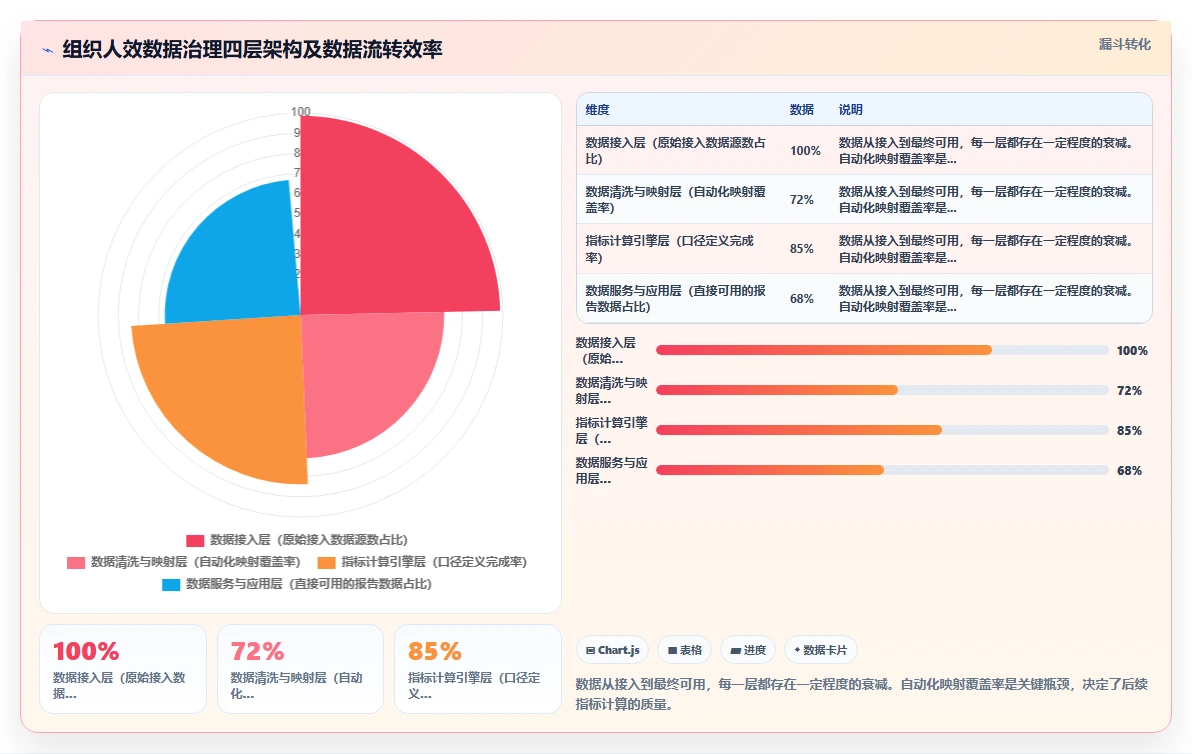Click the 数据 column header

(x=801, y=109)
